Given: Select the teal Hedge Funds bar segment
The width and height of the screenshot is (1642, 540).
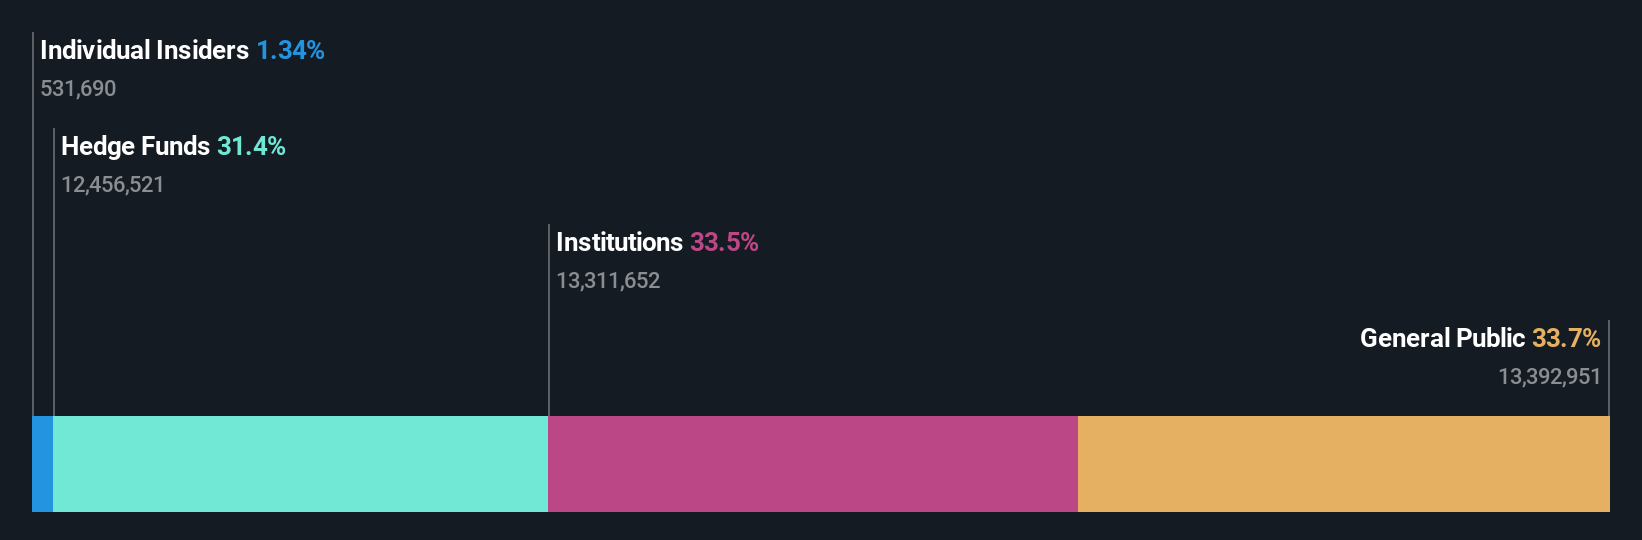Looking at the screenshot, I should click(x=300, y=464).
